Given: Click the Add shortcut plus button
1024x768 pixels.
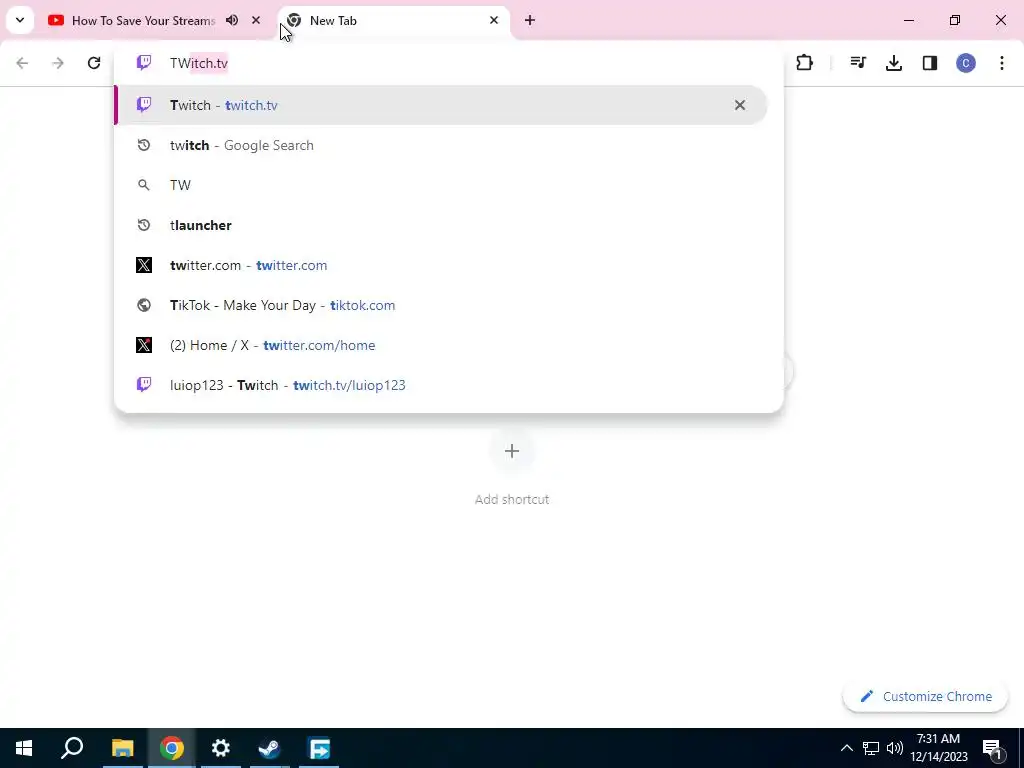Looking at the screenshot, I should point(512,451).
